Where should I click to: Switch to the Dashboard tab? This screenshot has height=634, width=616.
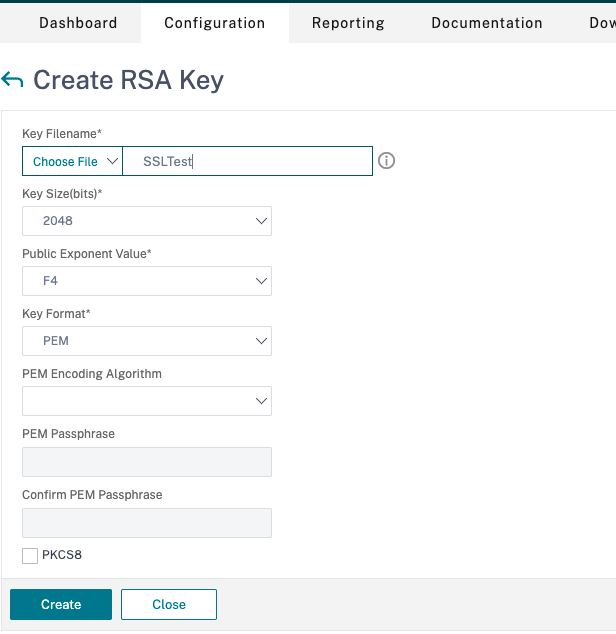(78, 22)
